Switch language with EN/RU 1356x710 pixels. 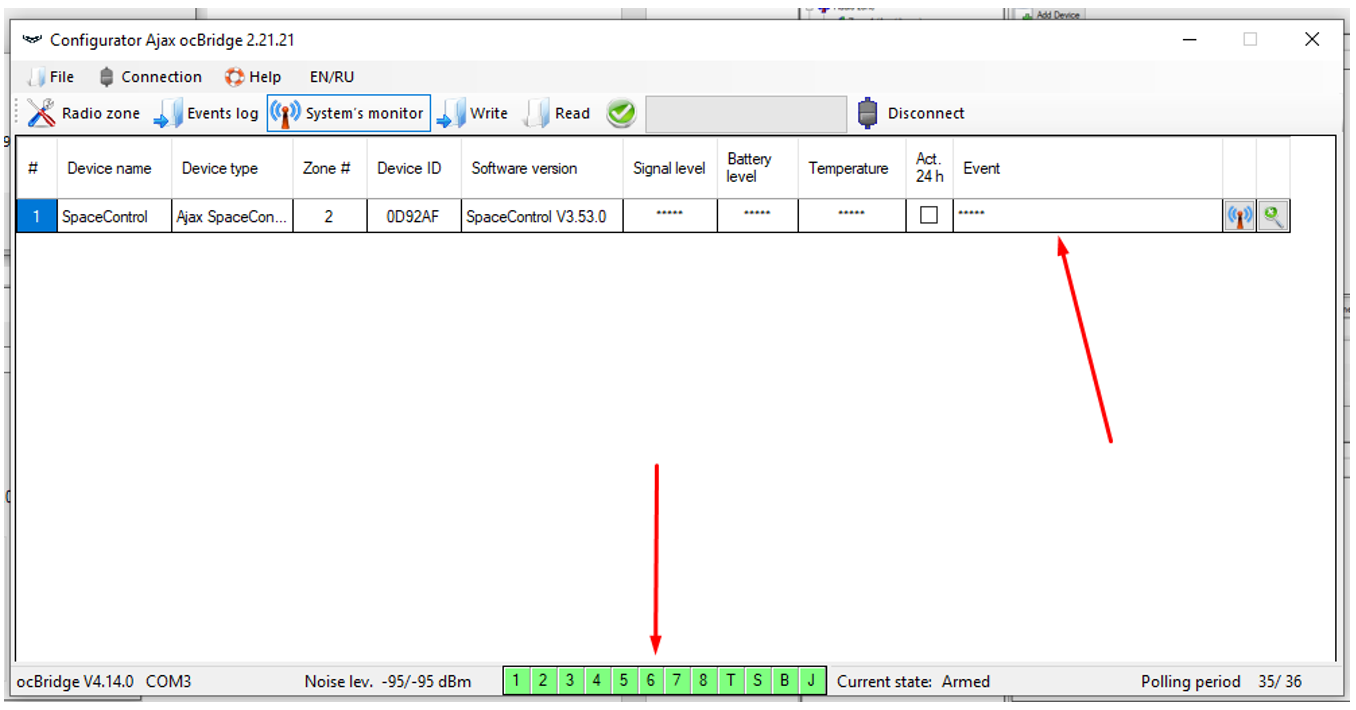(332, 77)
